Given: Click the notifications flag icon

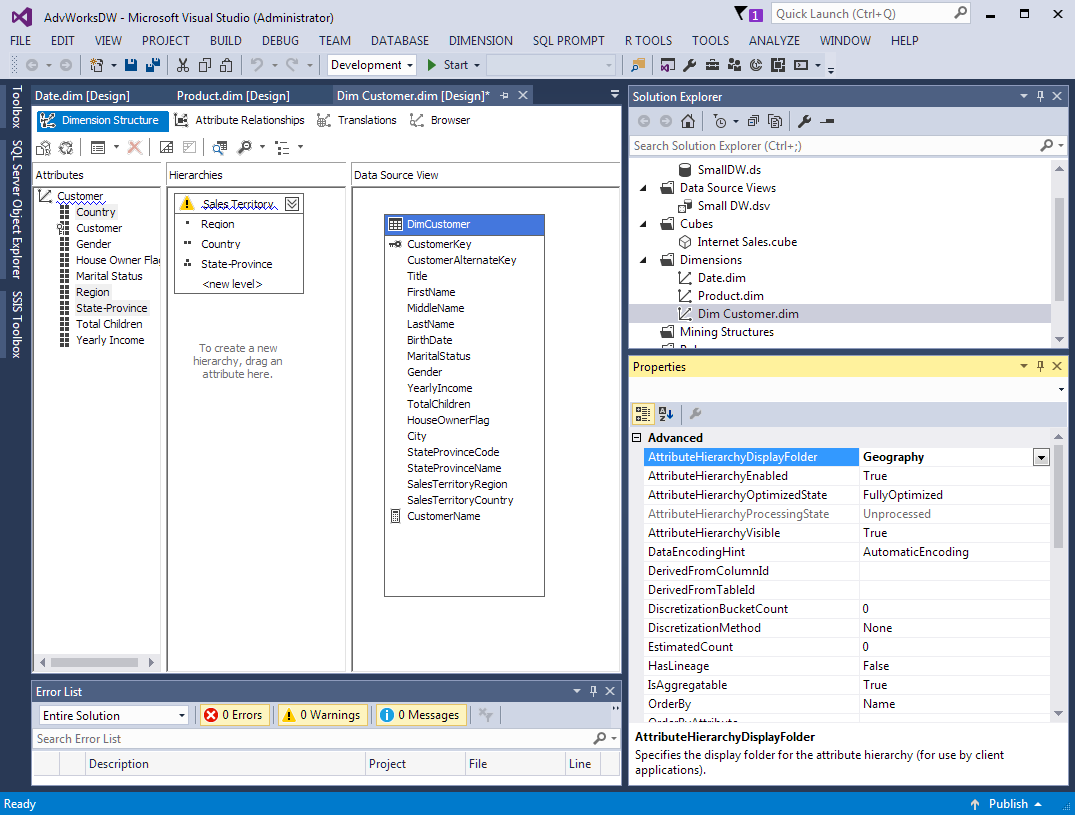Looking at the screenshot, I should pyautogui.click(x=741, y=14).
